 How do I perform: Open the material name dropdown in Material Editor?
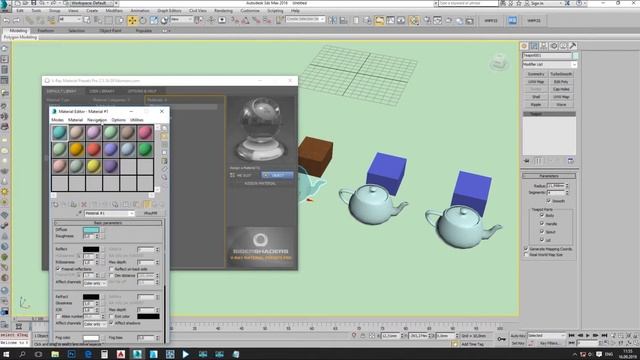pos(109,213)
